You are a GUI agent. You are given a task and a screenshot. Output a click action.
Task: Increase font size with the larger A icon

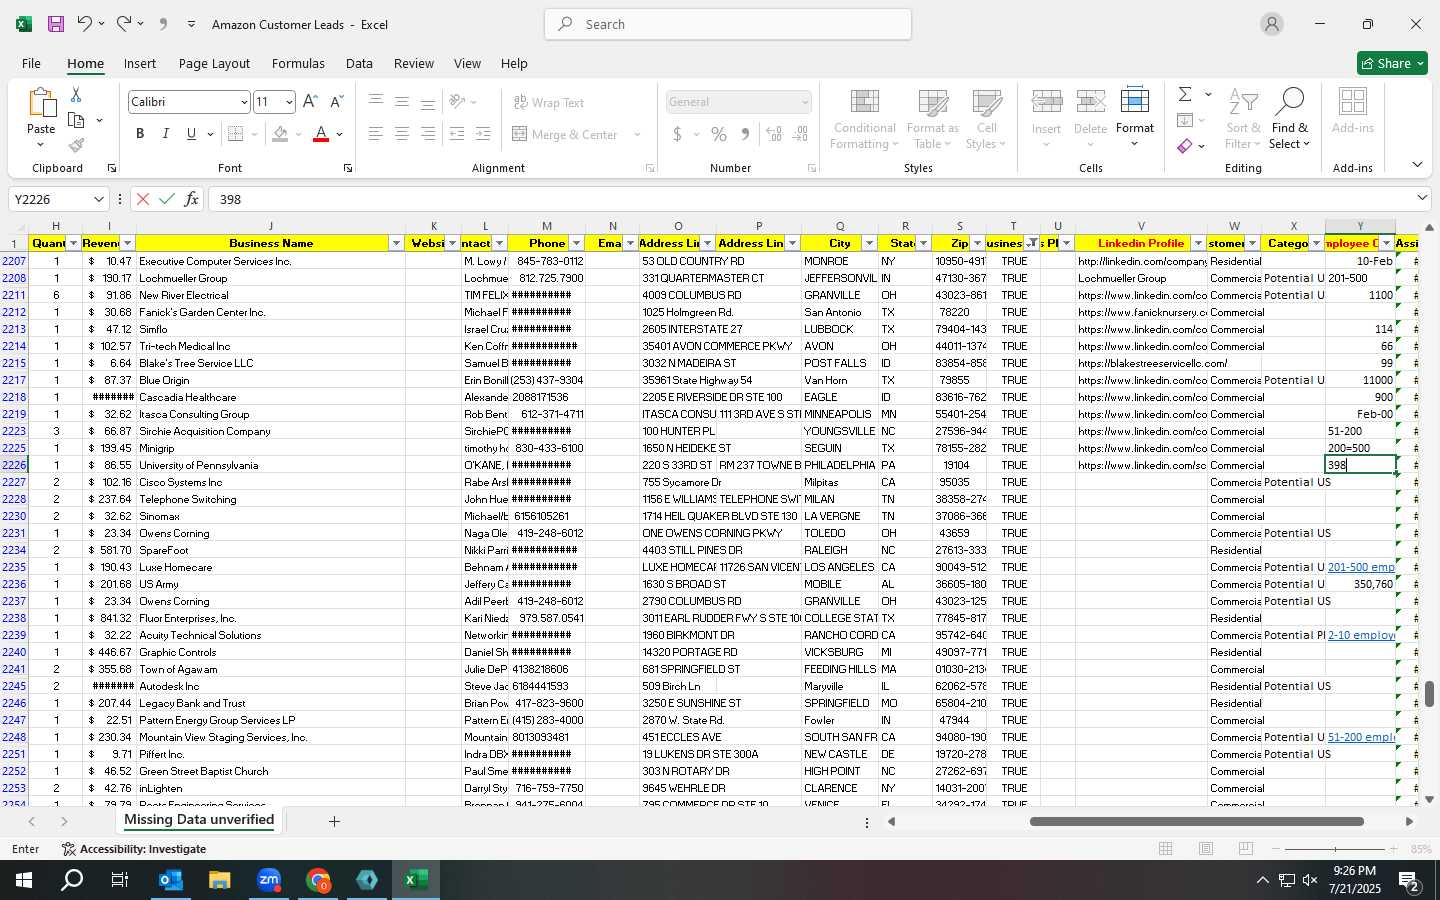(x=310, y=102)
